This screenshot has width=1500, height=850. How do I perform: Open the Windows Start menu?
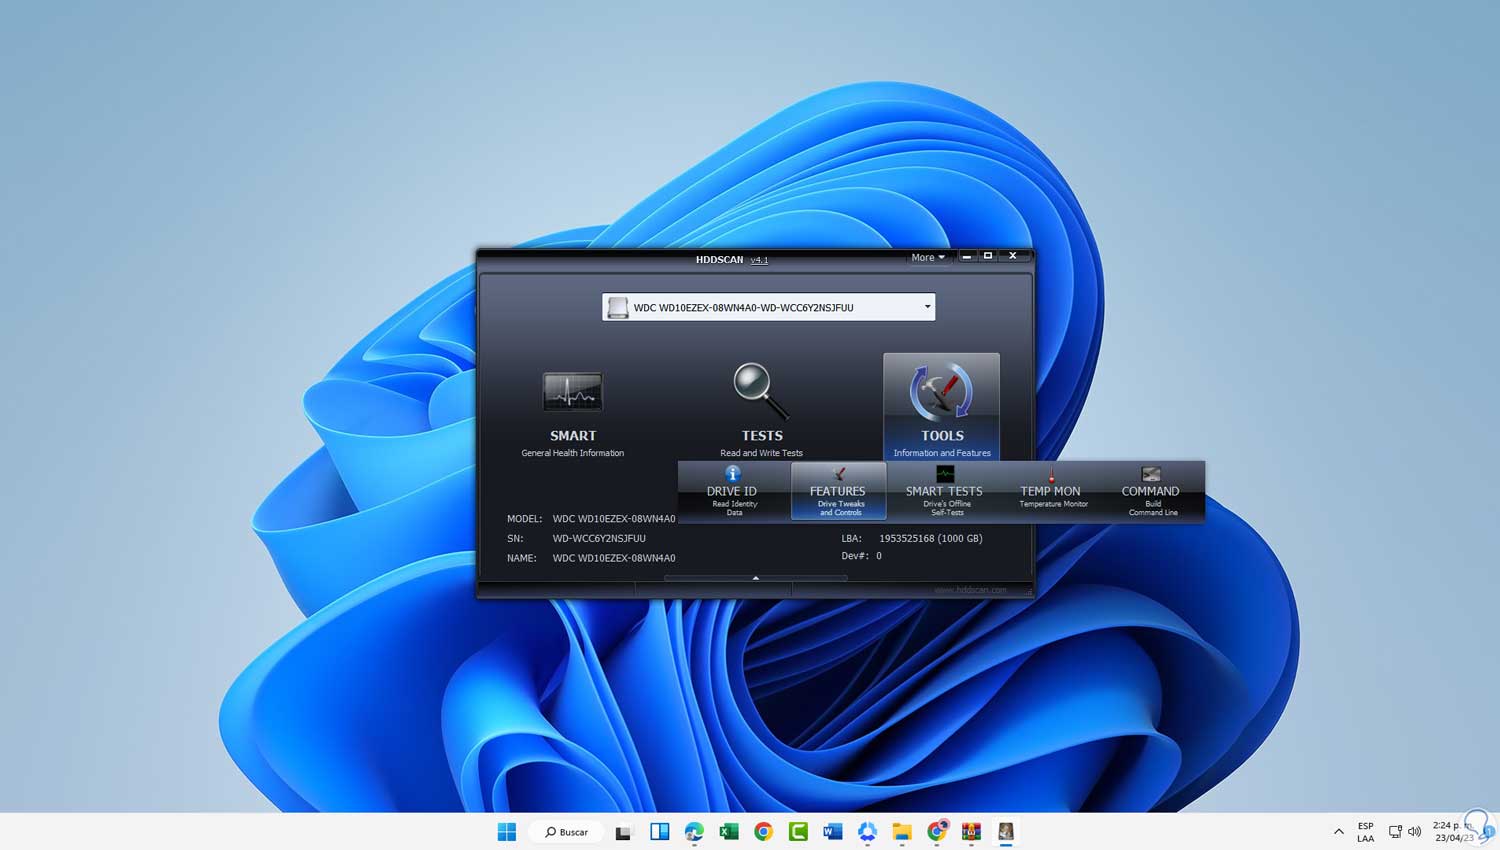tap(507, 832)
